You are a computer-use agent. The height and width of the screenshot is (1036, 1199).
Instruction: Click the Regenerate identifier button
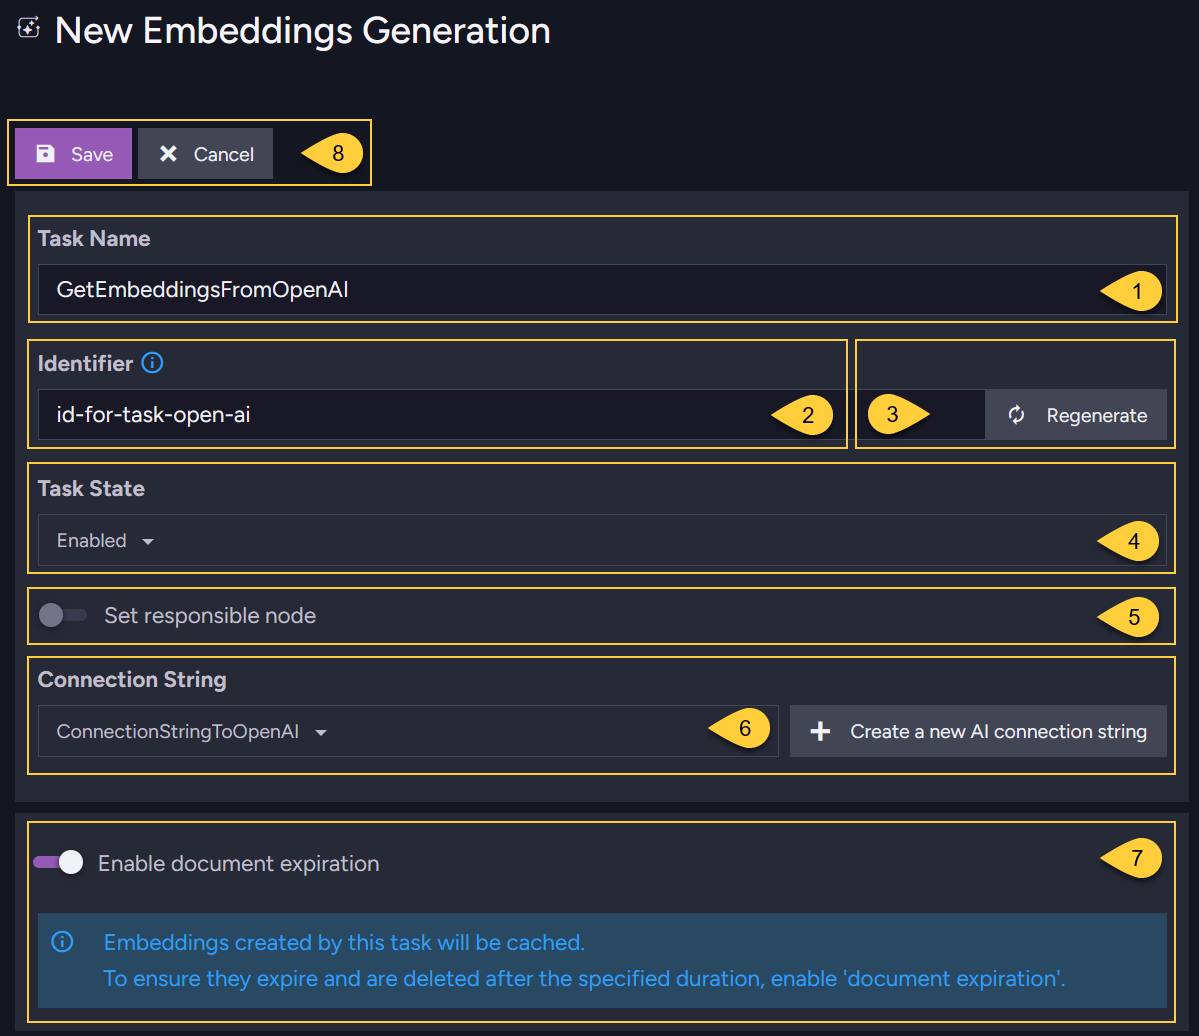click(1076, 414)
